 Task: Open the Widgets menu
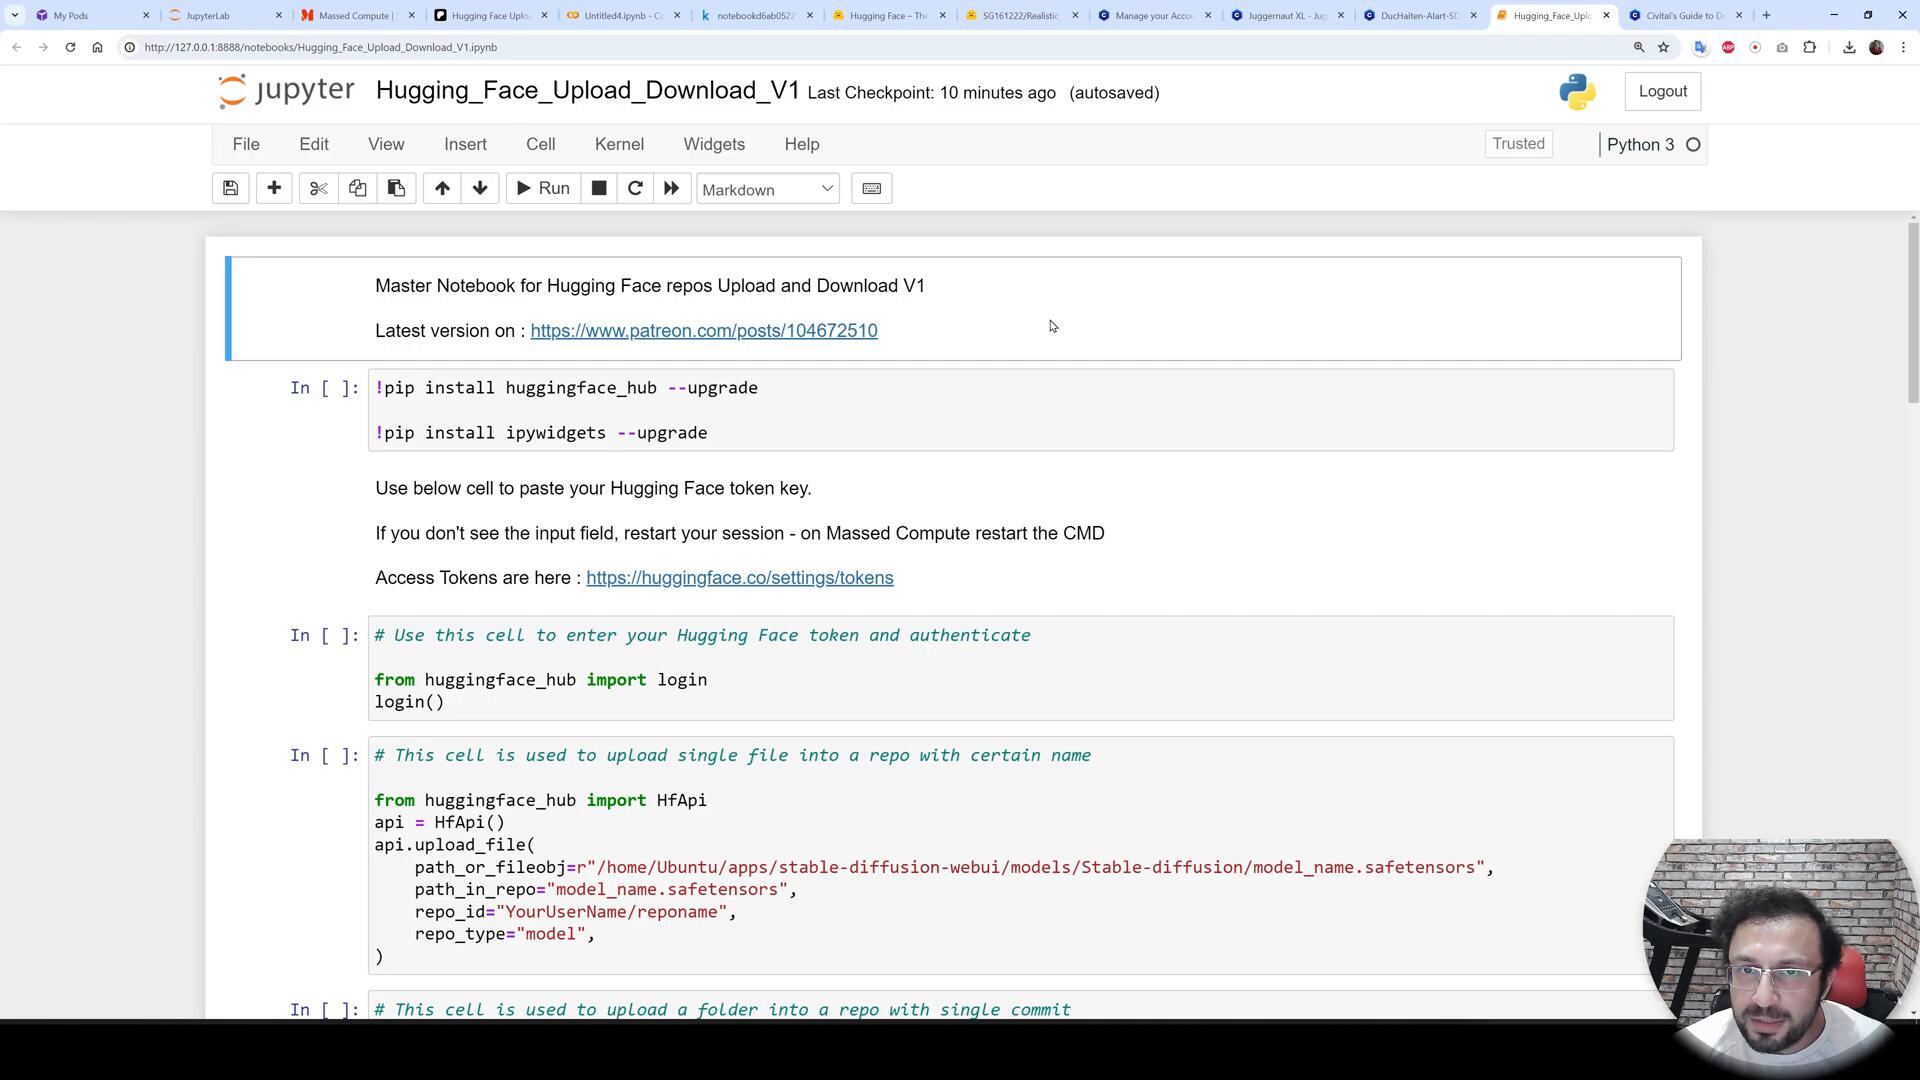coord(714,144)
